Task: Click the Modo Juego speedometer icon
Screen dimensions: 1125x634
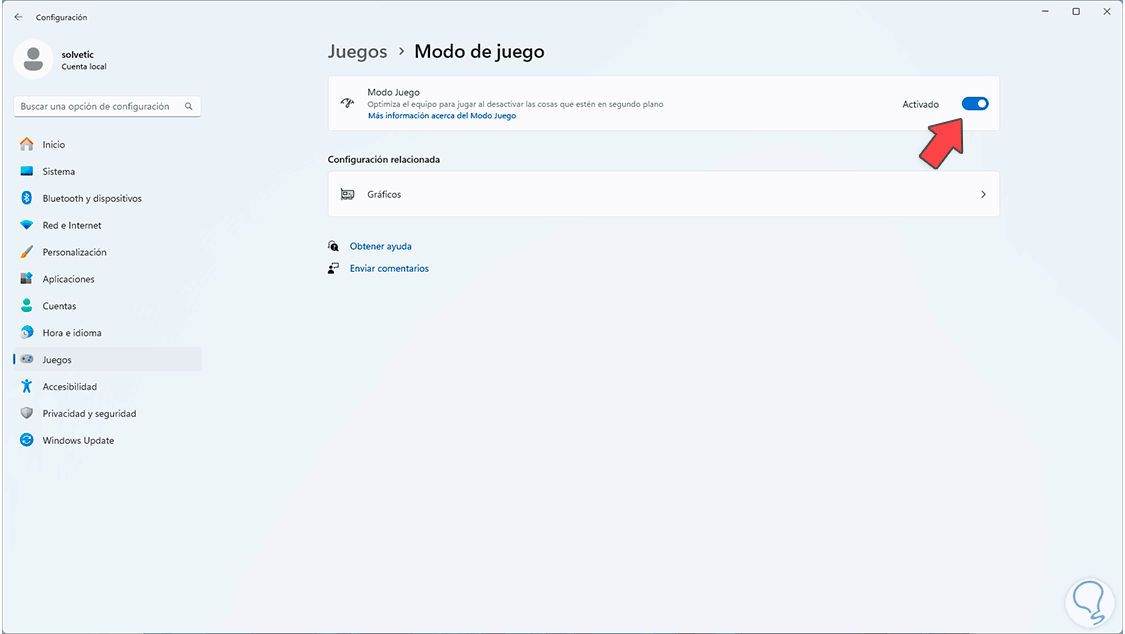Action: (347, 103)
